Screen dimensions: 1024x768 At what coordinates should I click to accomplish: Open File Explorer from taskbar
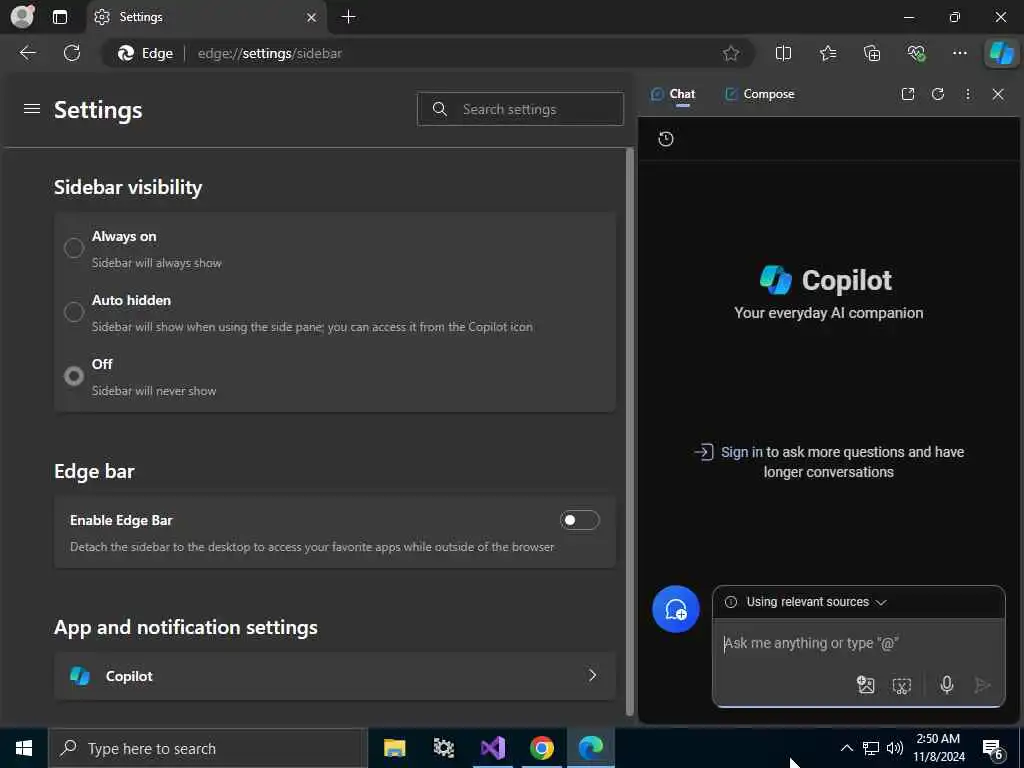(394, 748)
